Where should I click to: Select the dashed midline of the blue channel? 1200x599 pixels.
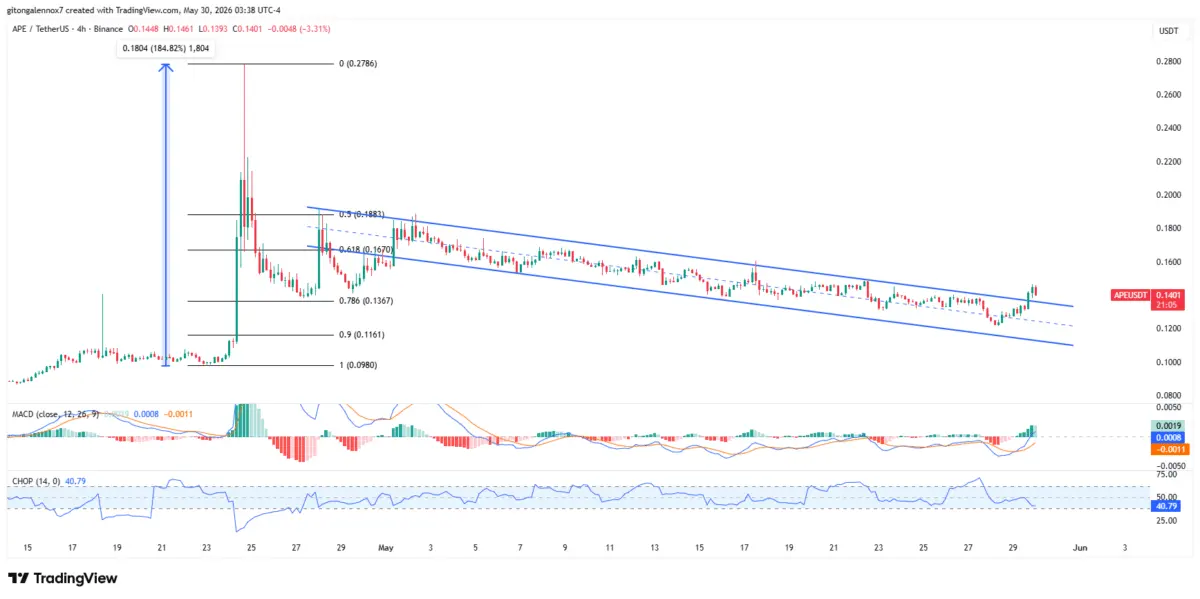pyautogui.click(x=690, y=276)
